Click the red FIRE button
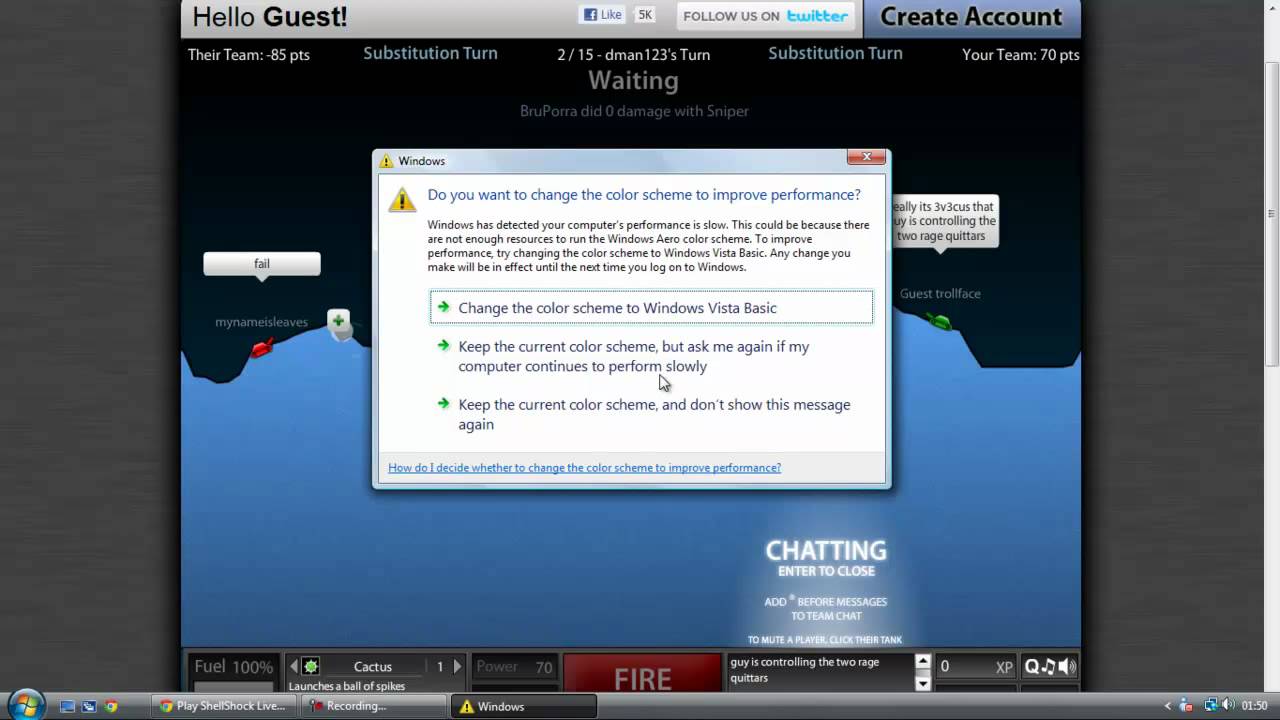The width and height of the screenshot is (1280, 720). point(642,675)
